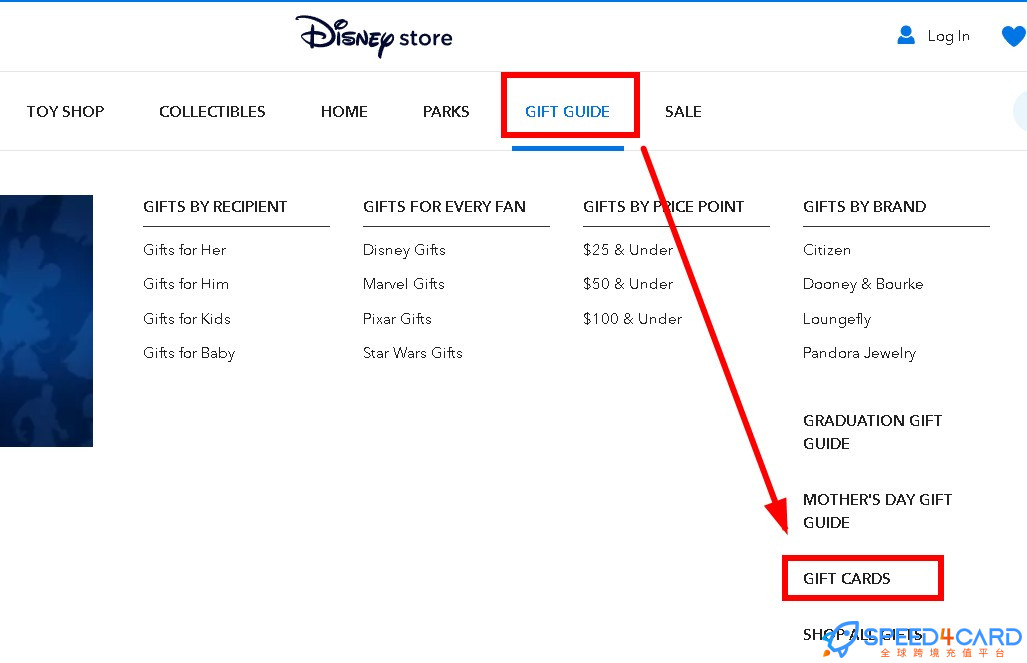The height and width of the screenshot is (663, 1027).
Task: Click the GIFT CARDS link
Action: tap(847, 578)
